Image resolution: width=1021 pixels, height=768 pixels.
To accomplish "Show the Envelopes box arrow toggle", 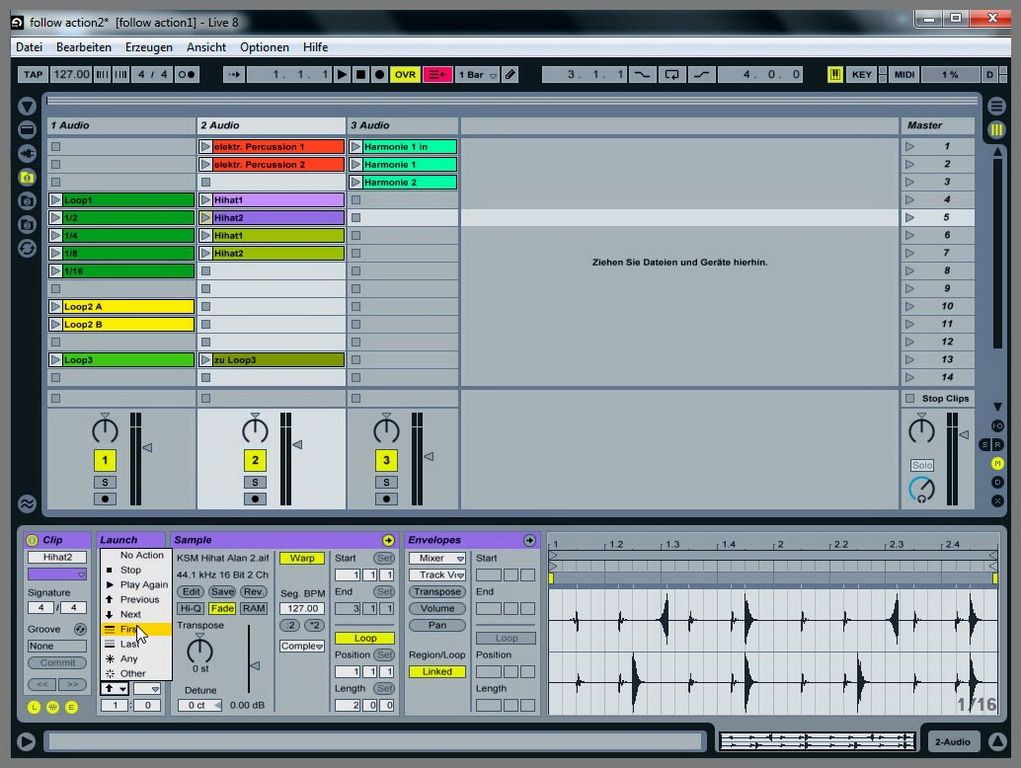I will pyautogui.click(x=529, y=540).
